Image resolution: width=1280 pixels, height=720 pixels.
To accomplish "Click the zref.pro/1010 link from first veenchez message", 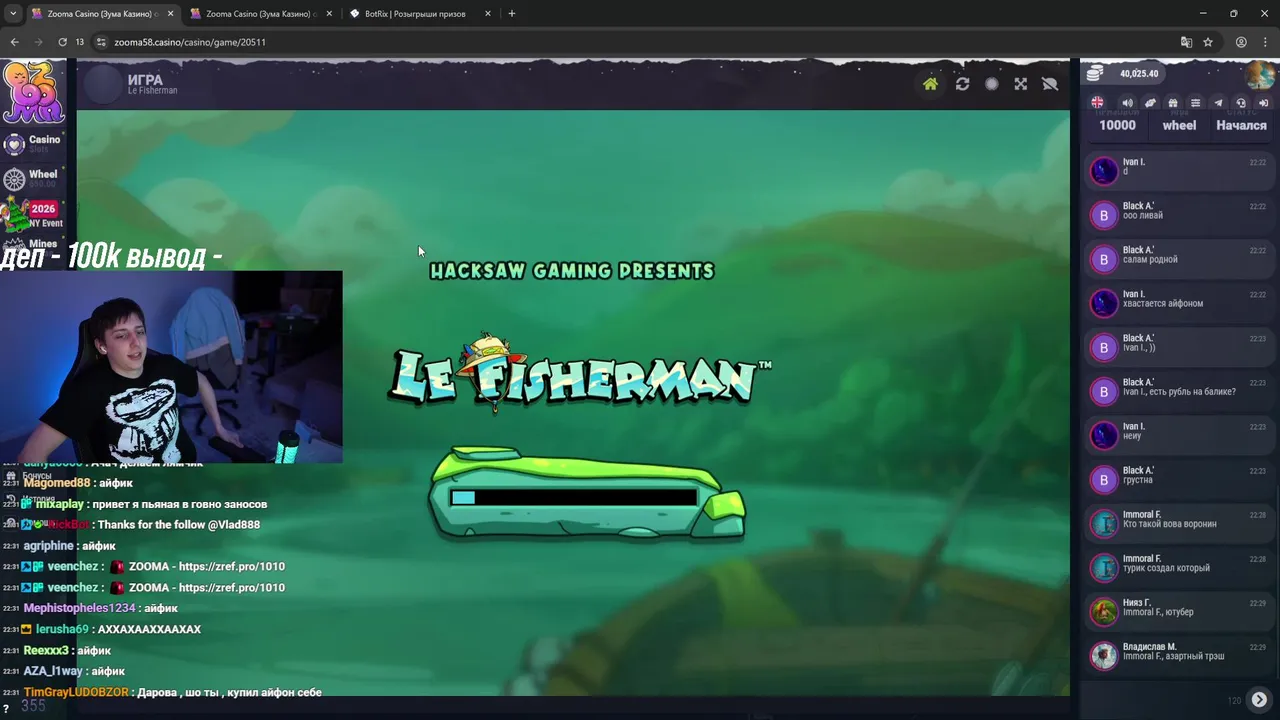I will click(232, 567).
